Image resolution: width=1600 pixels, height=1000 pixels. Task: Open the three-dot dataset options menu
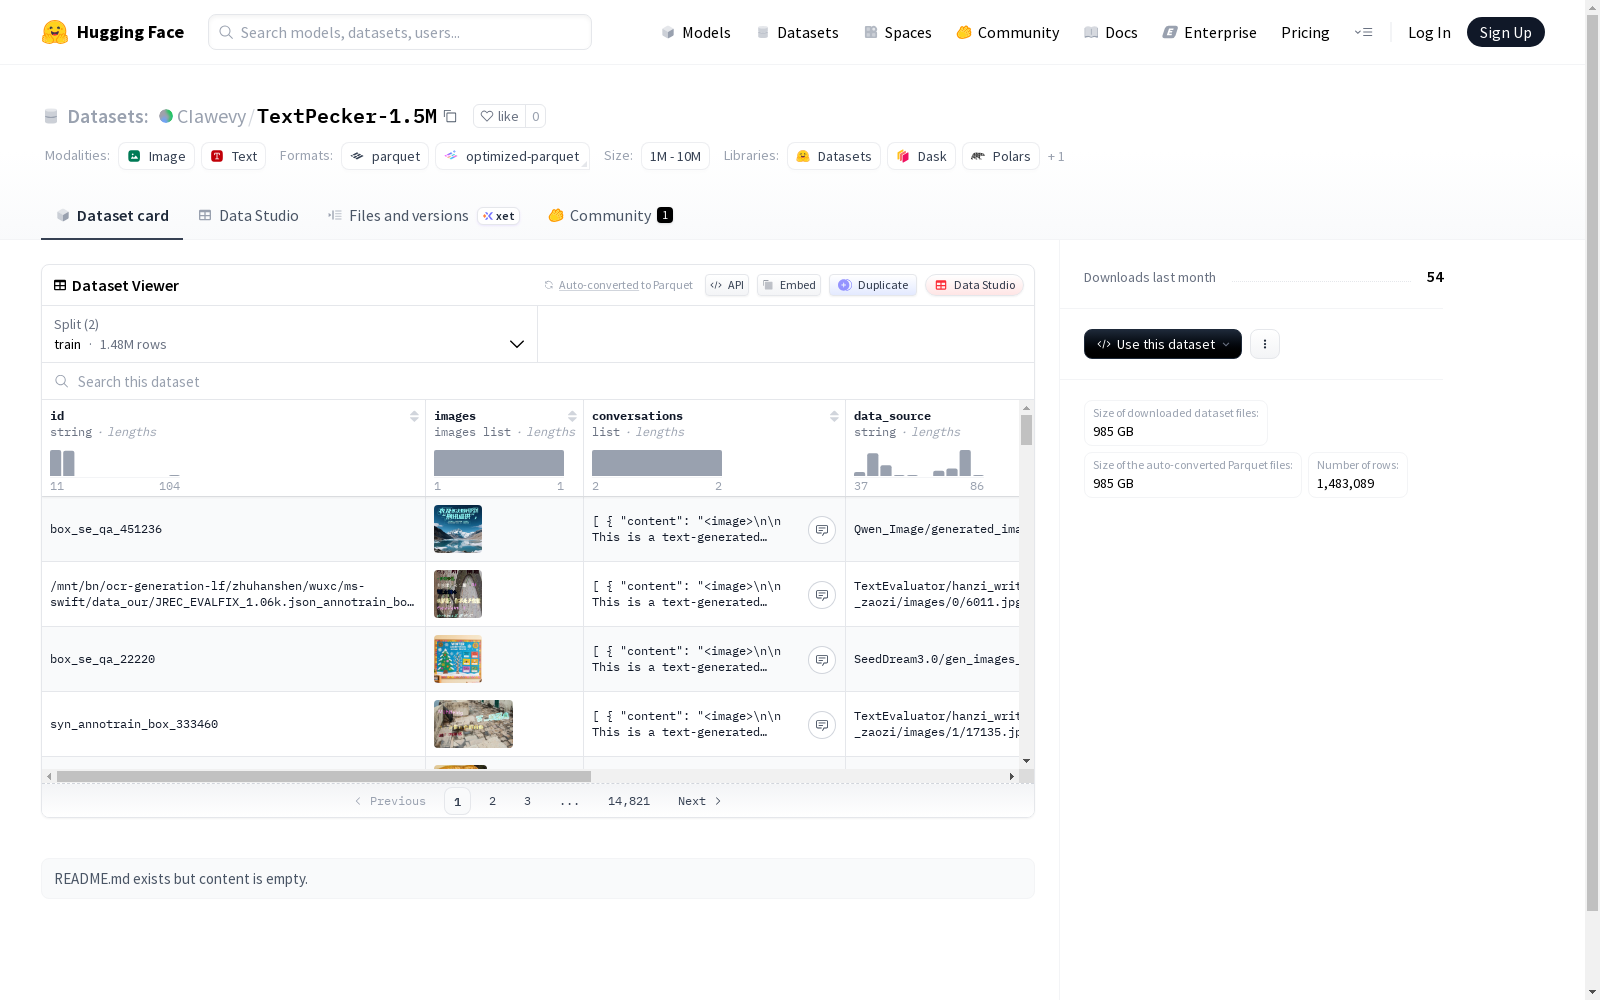click(1265, 344)
